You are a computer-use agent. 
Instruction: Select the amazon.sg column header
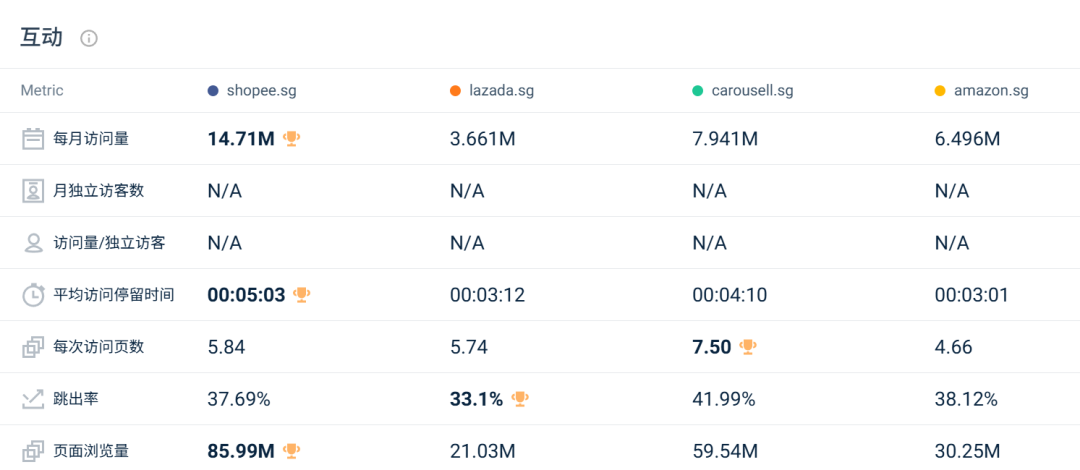991,91
